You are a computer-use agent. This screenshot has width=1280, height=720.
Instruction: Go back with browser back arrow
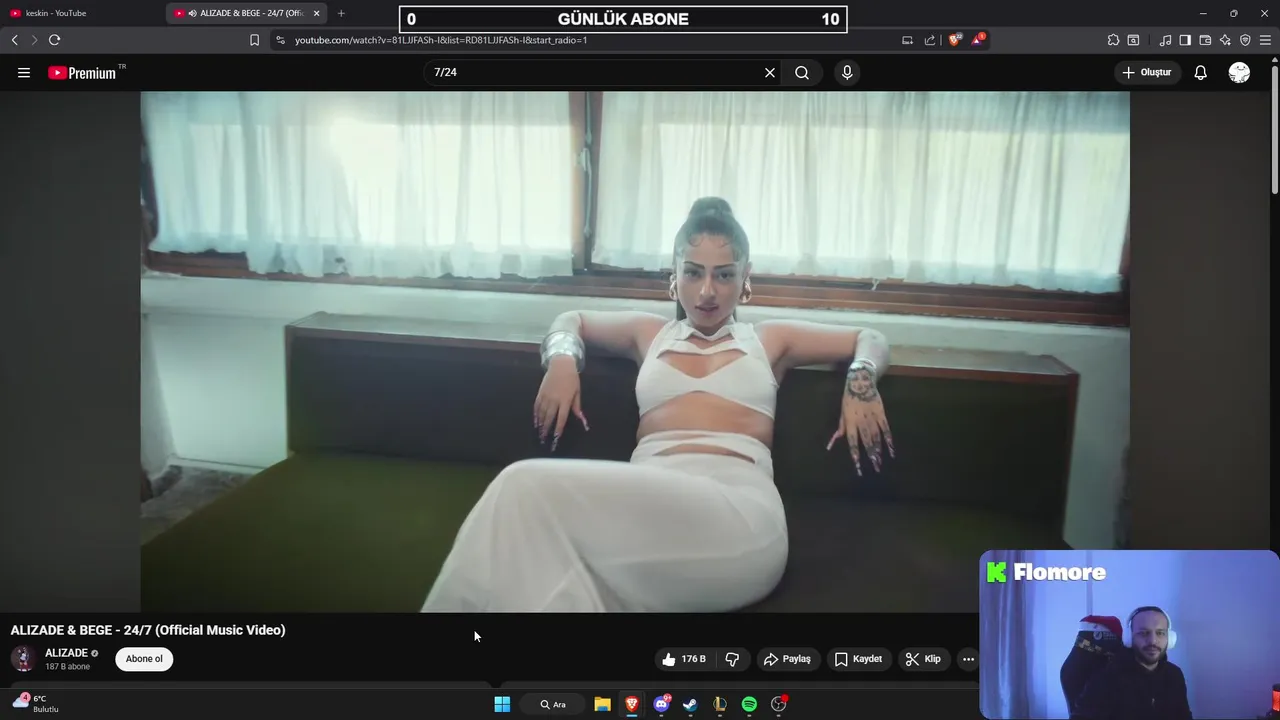pos(14,40)
